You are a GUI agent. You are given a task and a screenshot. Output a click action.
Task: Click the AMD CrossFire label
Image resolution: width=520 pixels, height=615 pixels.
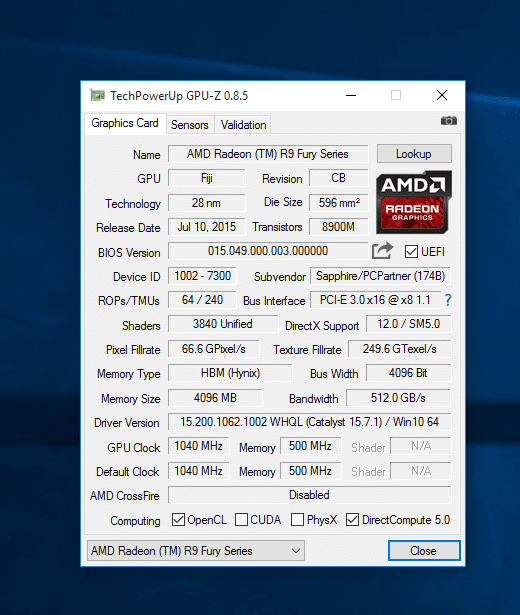pos(125,496)
